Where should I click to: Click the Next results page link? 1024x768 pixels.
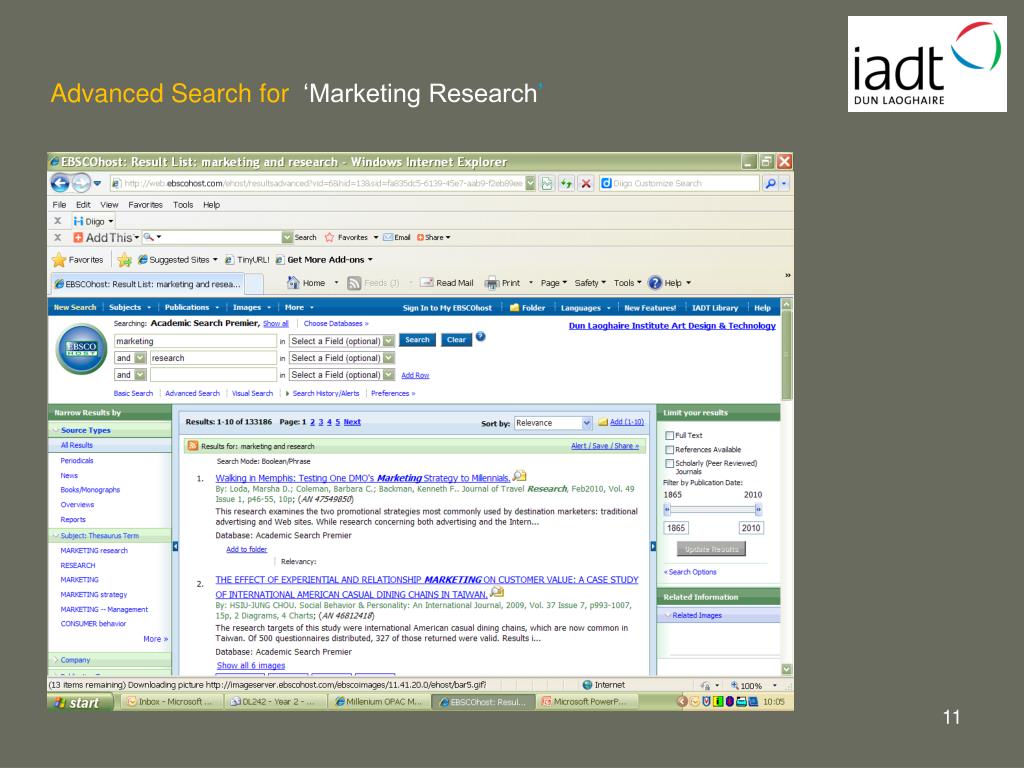[x=352, y=423]
